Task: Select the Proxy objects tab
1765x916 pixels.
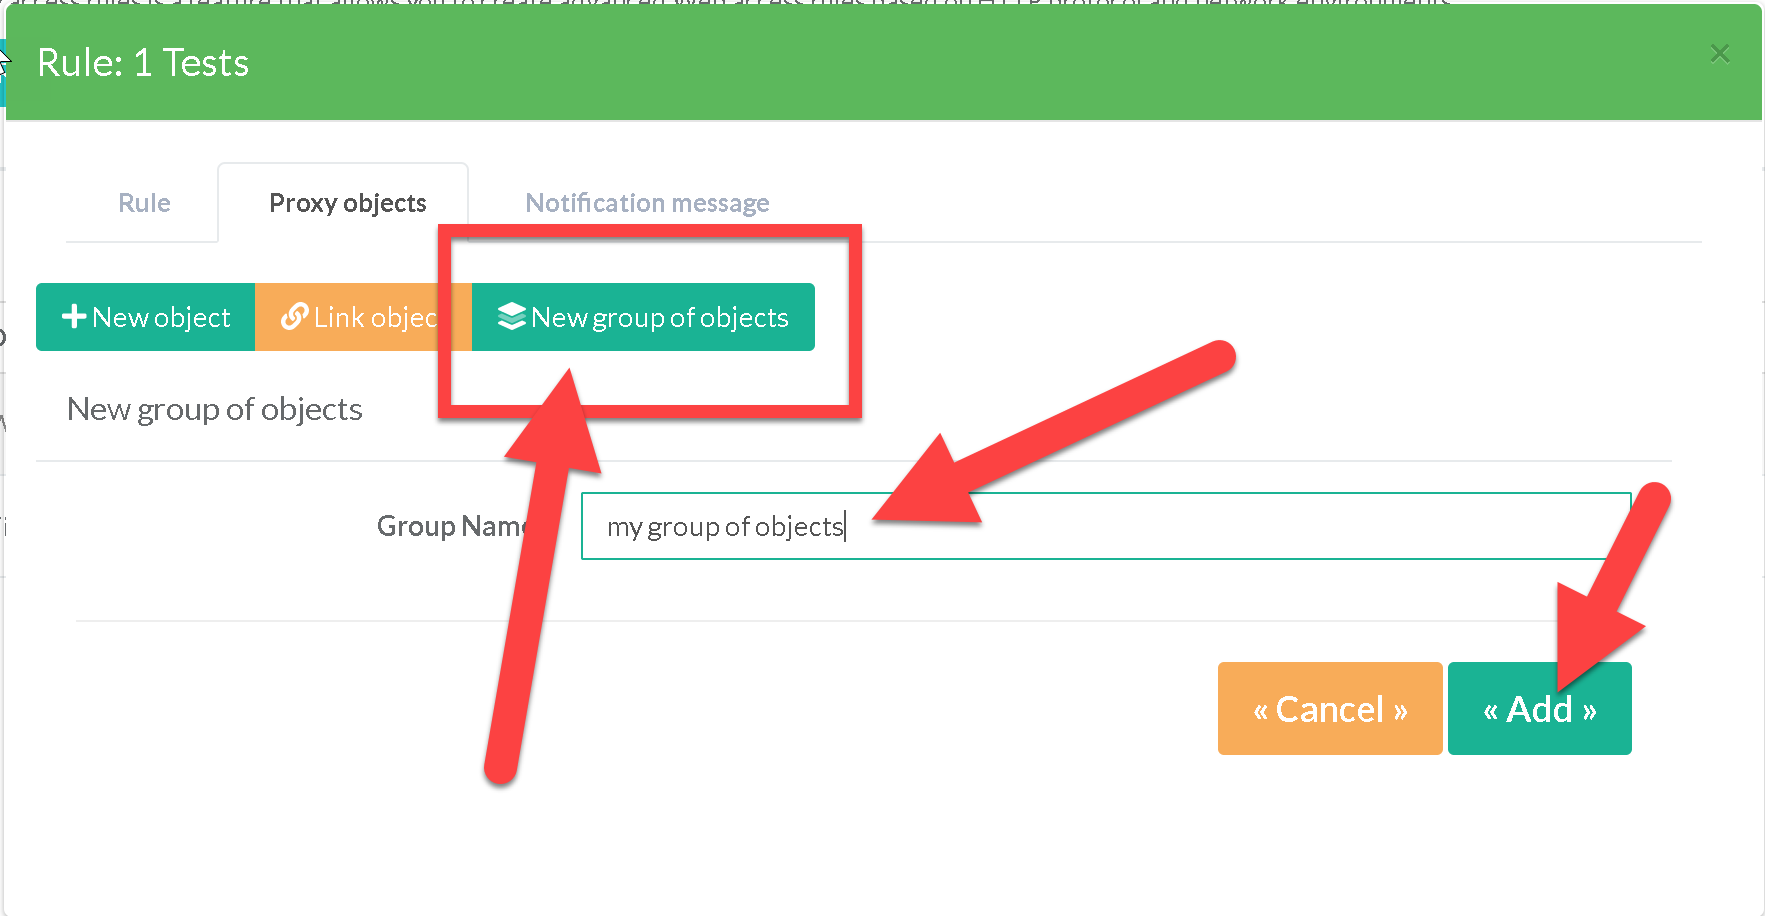Action: pos(347,203)
